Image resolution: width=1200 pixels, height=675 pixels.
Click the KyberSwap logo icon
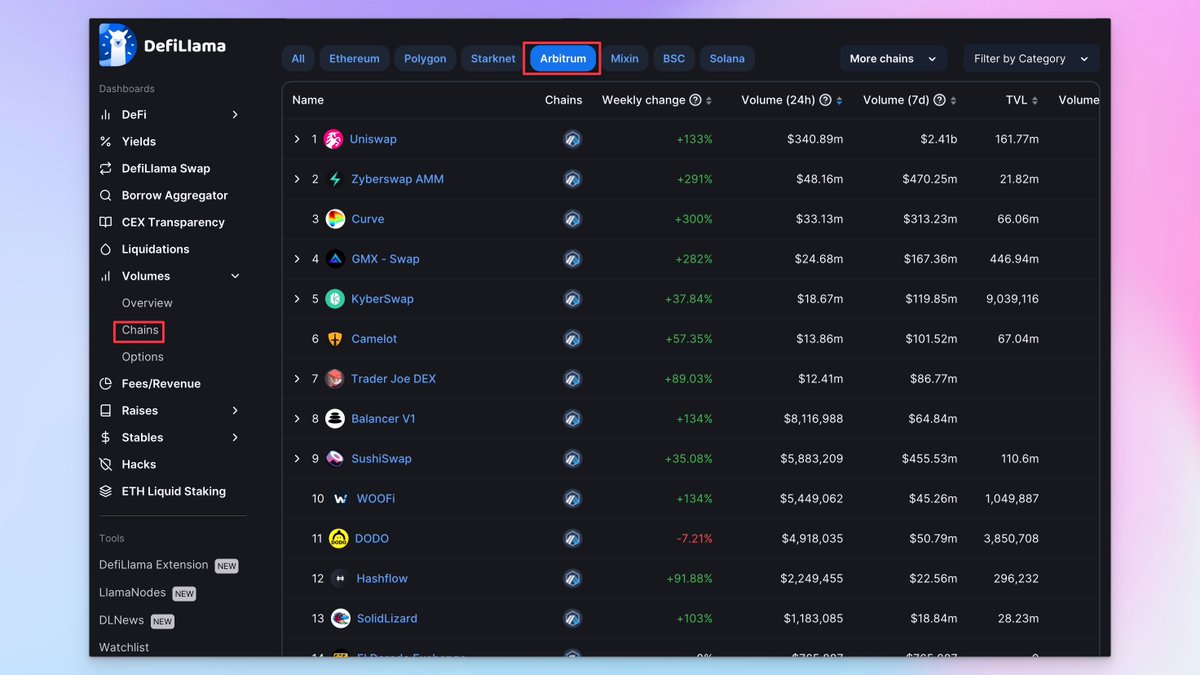[335, 299]
